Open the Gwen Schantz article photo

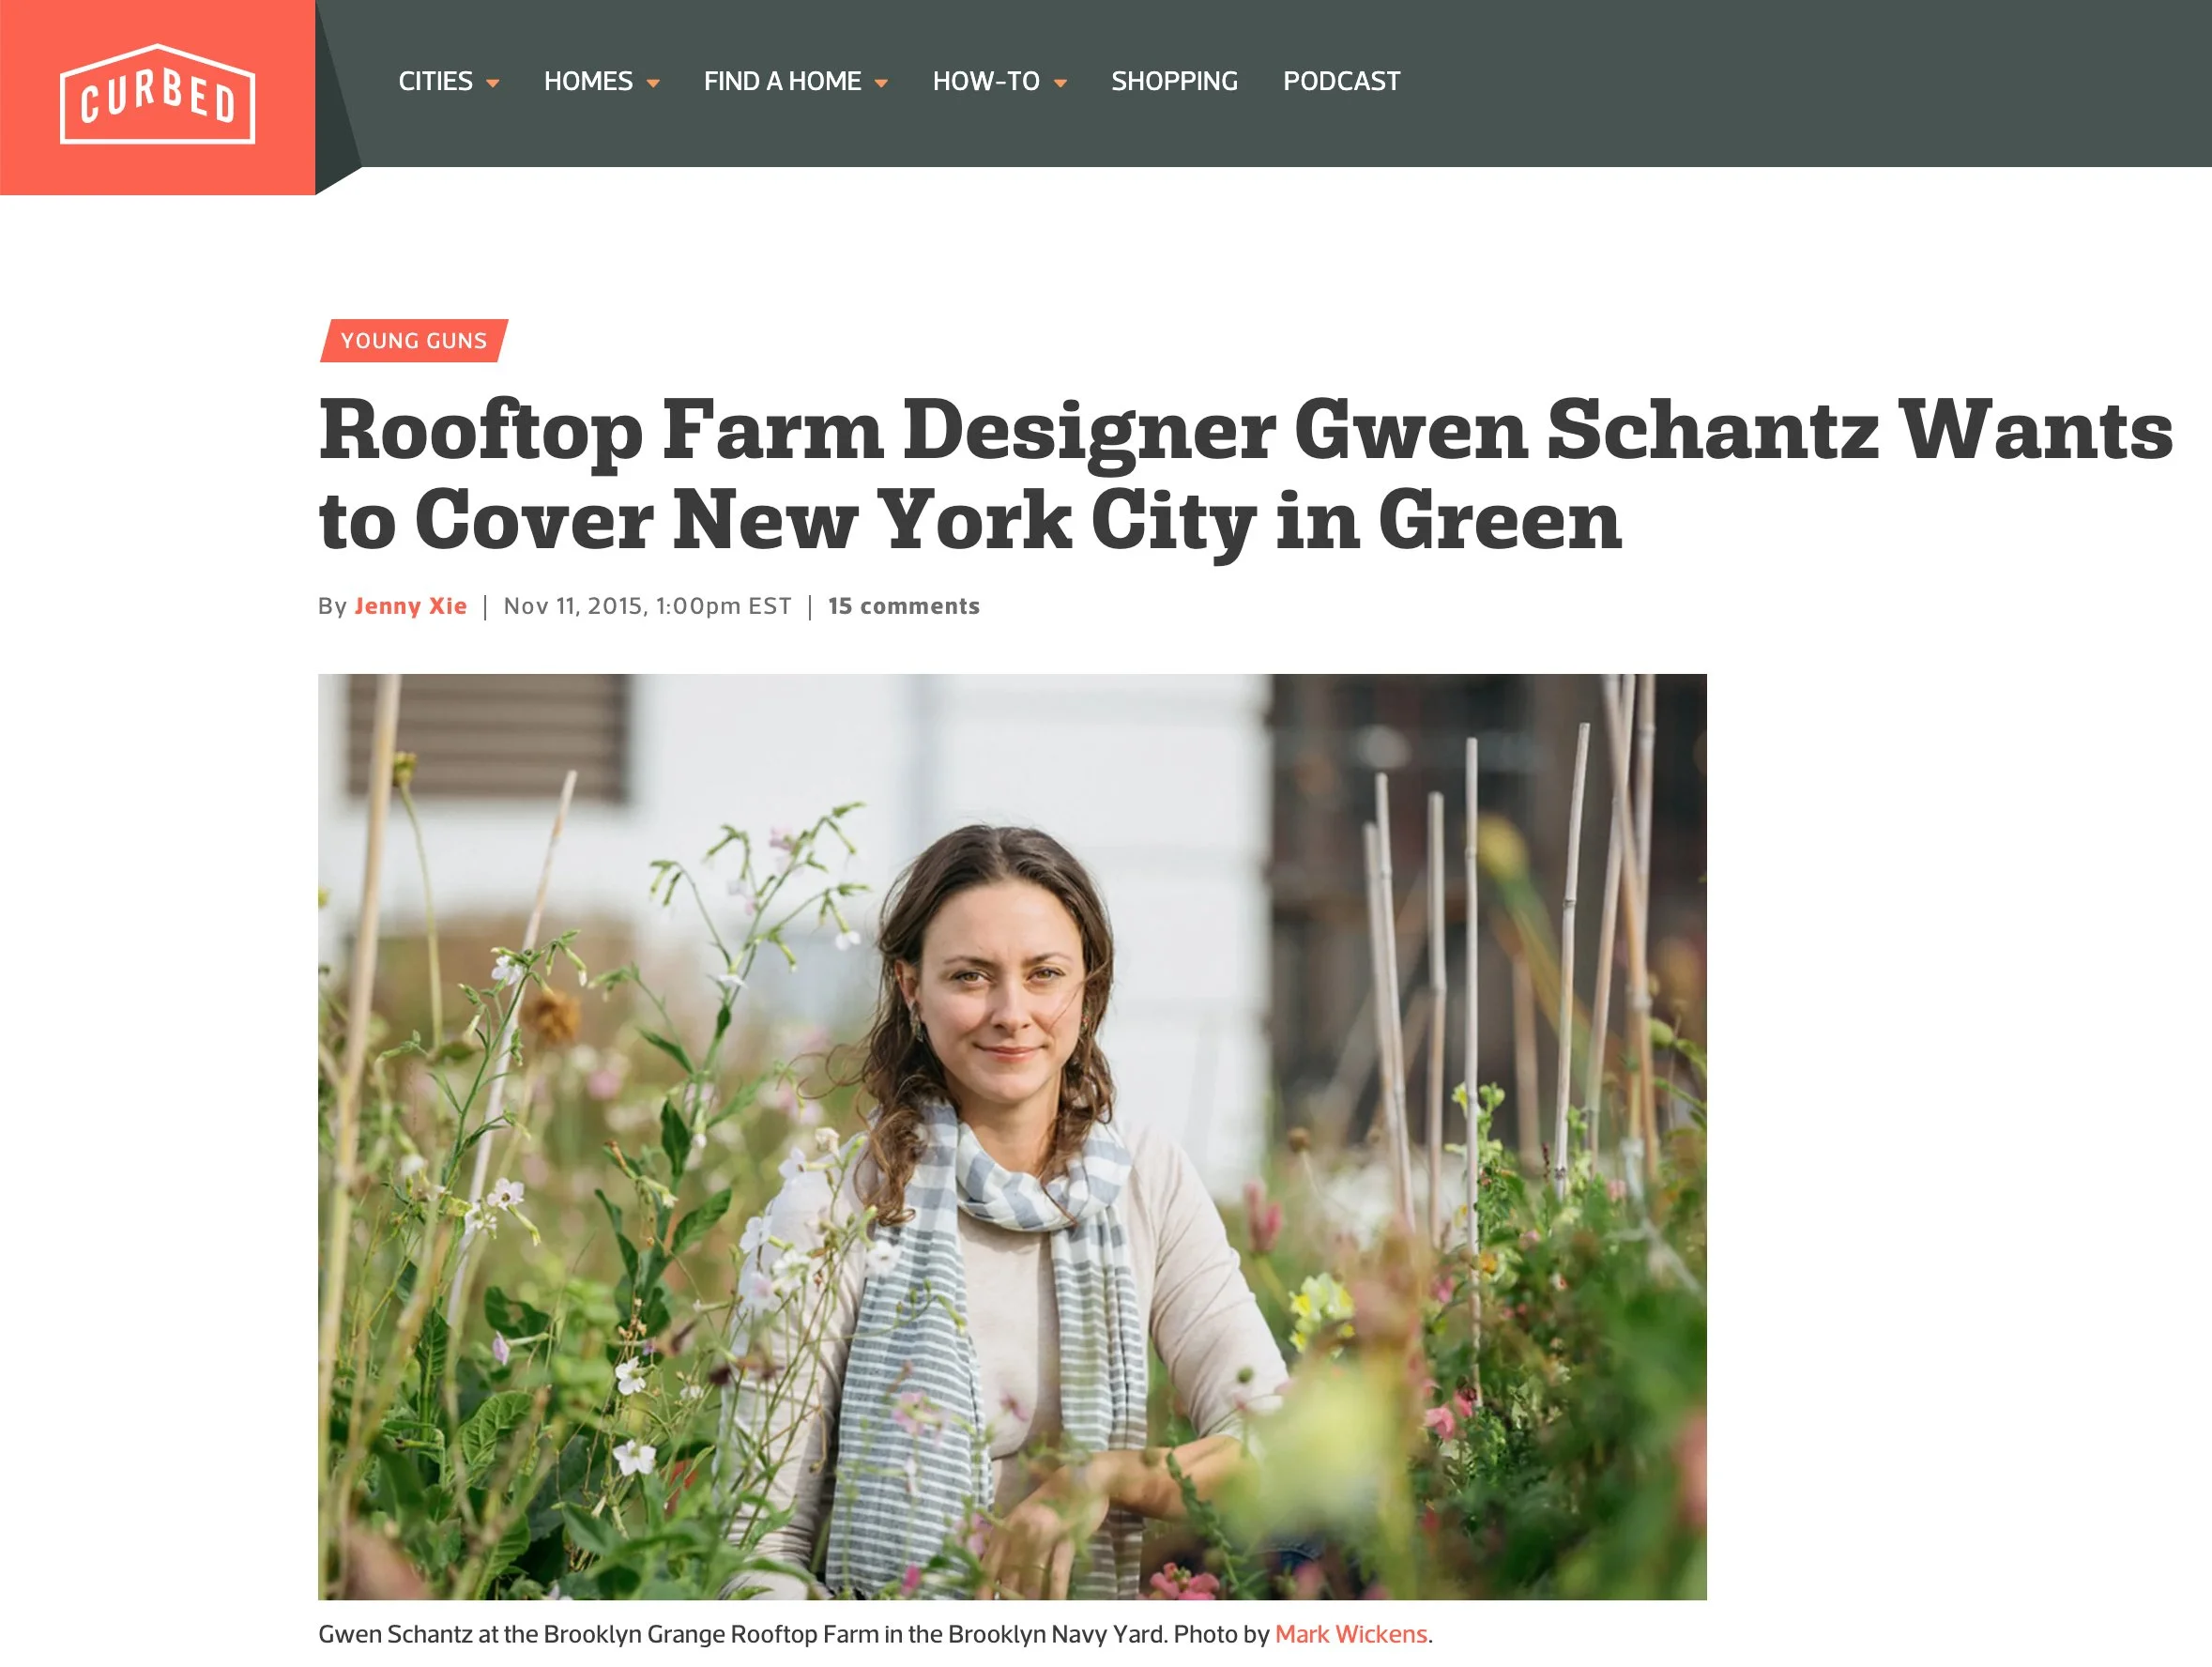pyautogui.click(x=1012, y=1136)
